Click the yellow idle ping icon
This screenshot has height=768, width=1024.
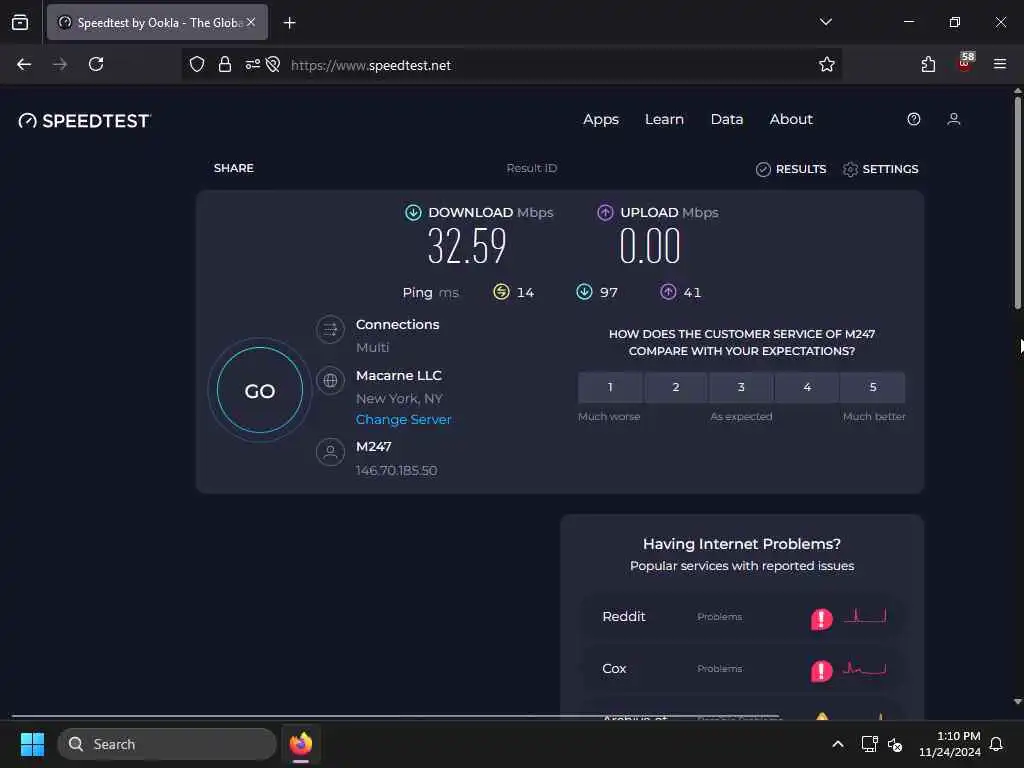(501, 291)
